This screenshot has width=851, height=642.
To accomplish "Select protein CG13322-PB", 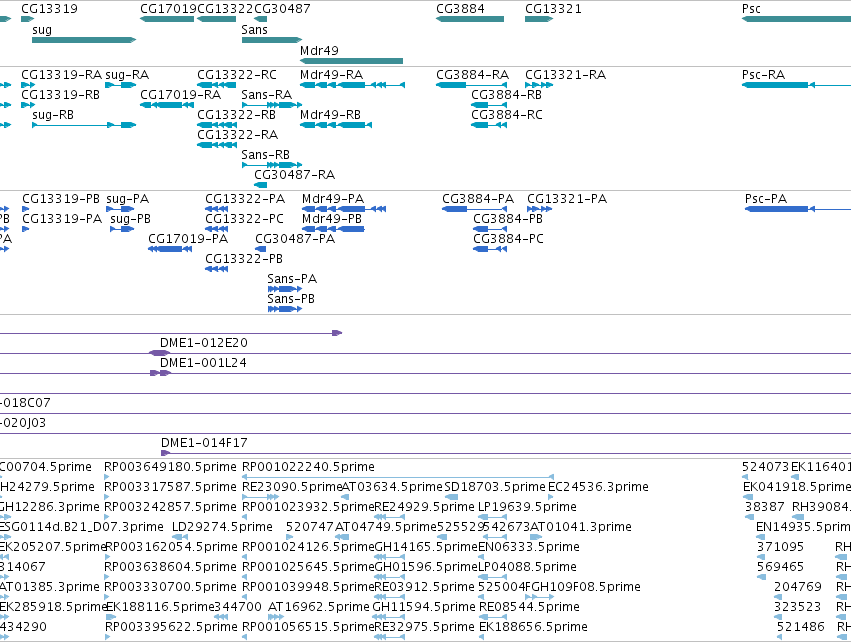I will pyautogui.click(x=244, y=259).
